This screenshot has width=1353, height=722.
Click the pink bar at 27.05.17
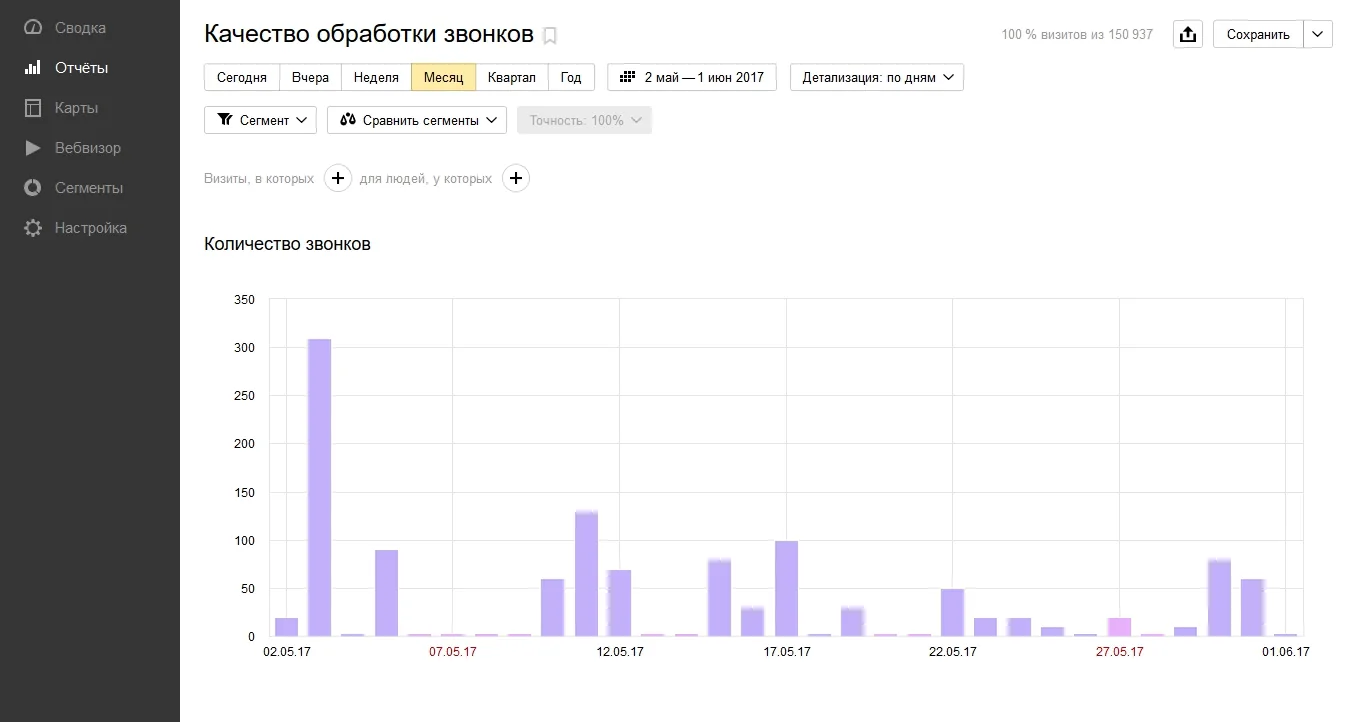[1119, 627]
